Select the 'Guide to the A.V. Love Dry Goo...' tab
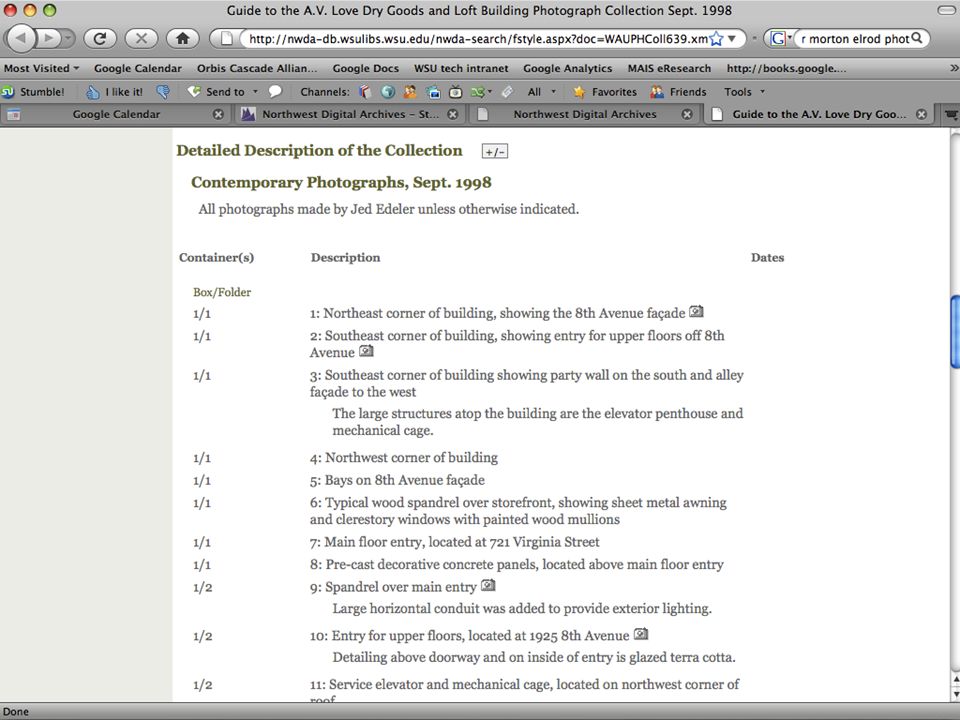This screenshot has width=960, height=720. click(819, 114)
